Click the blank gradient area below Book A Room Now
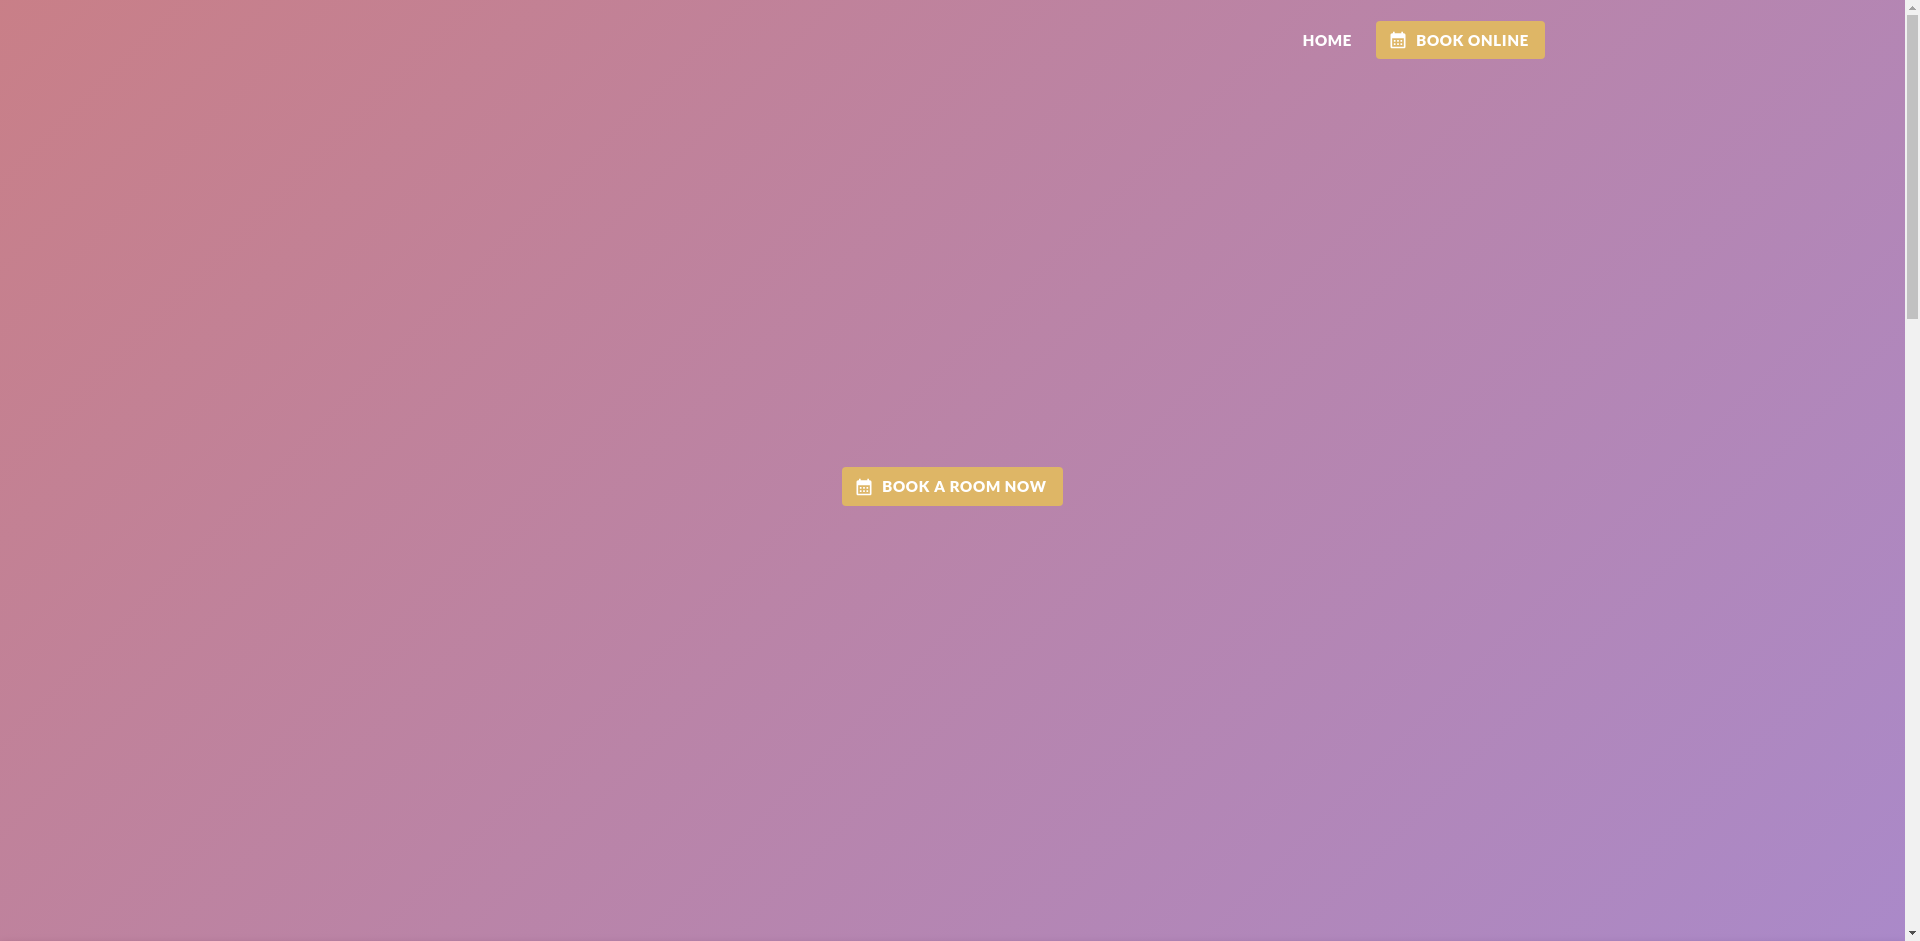 click(951, 700)
